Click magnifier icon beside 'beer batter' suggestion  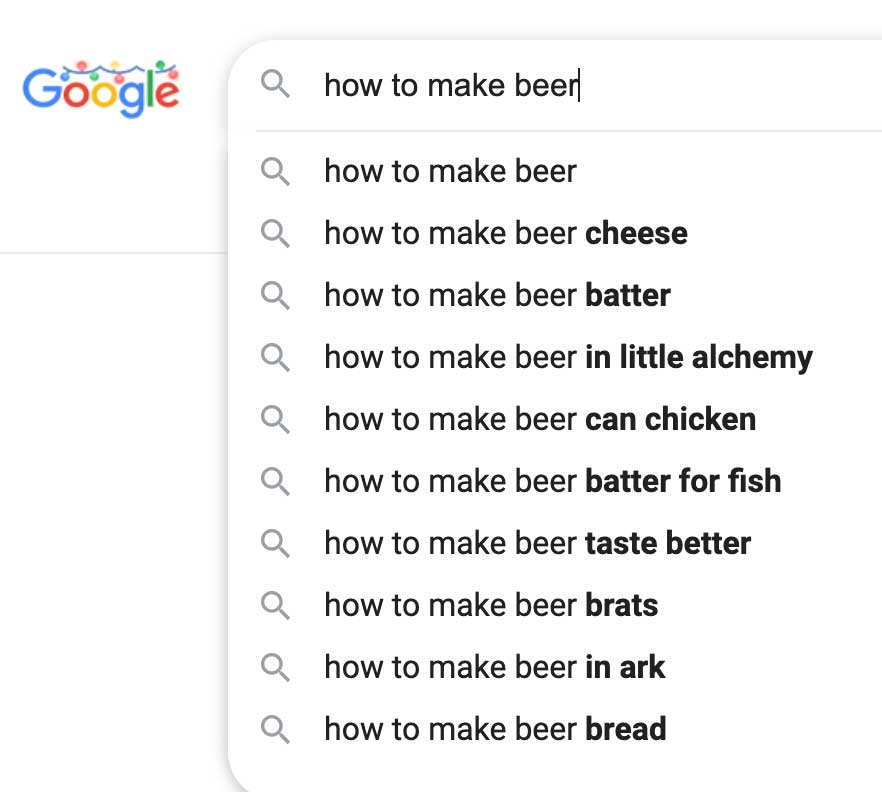(275, 295)
